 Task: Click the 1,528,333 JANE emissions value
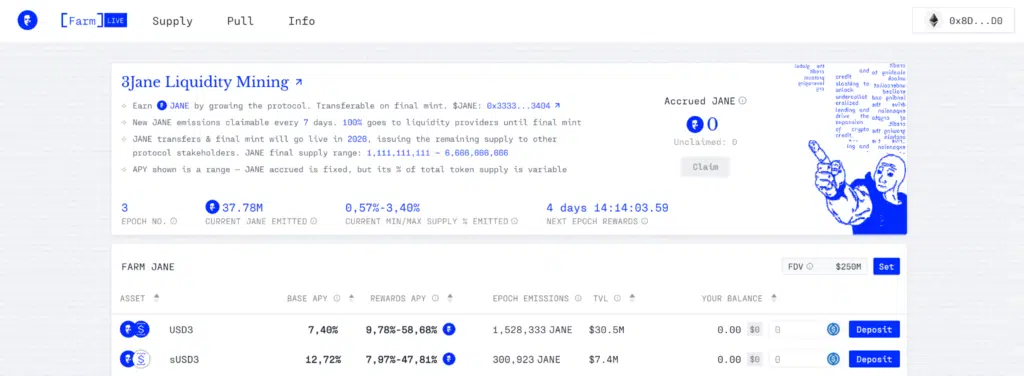pyautogui.click(x=532, y=330)
